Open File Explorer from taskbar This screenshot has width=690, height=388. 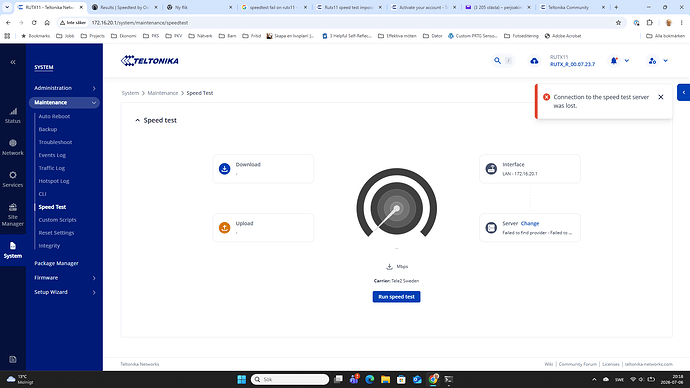click(385, 379)
